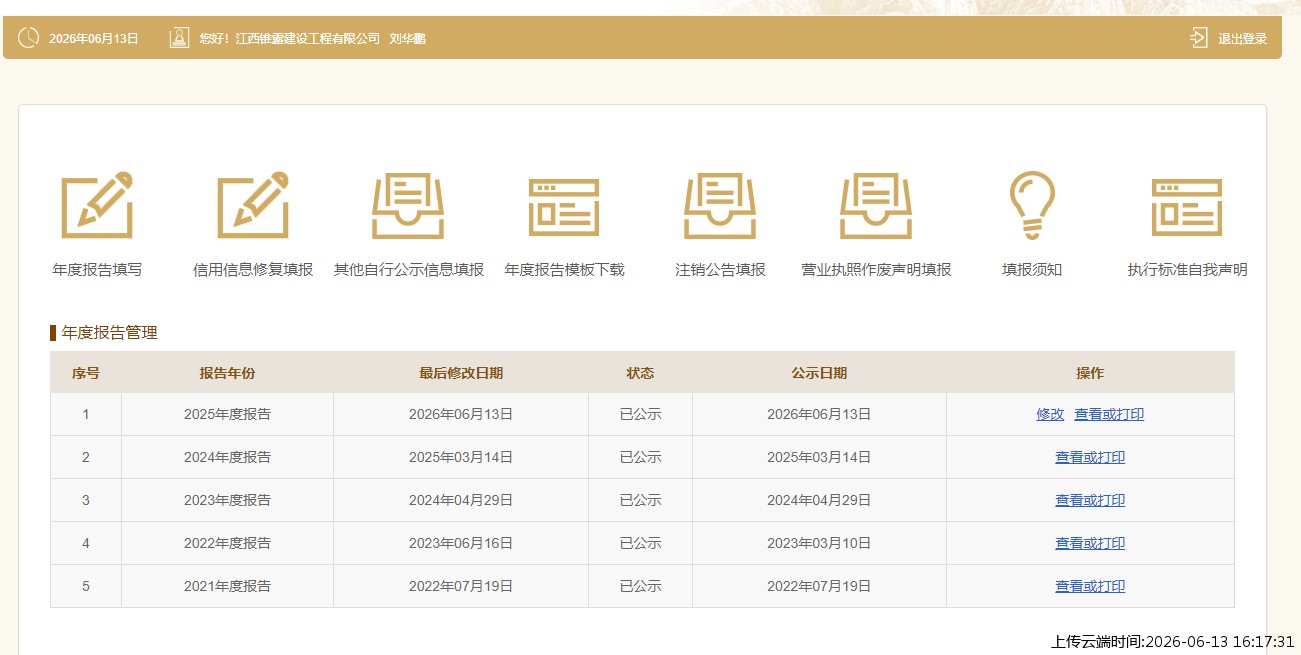Click the 最后修改日期 column header

[x=461, y=373]
